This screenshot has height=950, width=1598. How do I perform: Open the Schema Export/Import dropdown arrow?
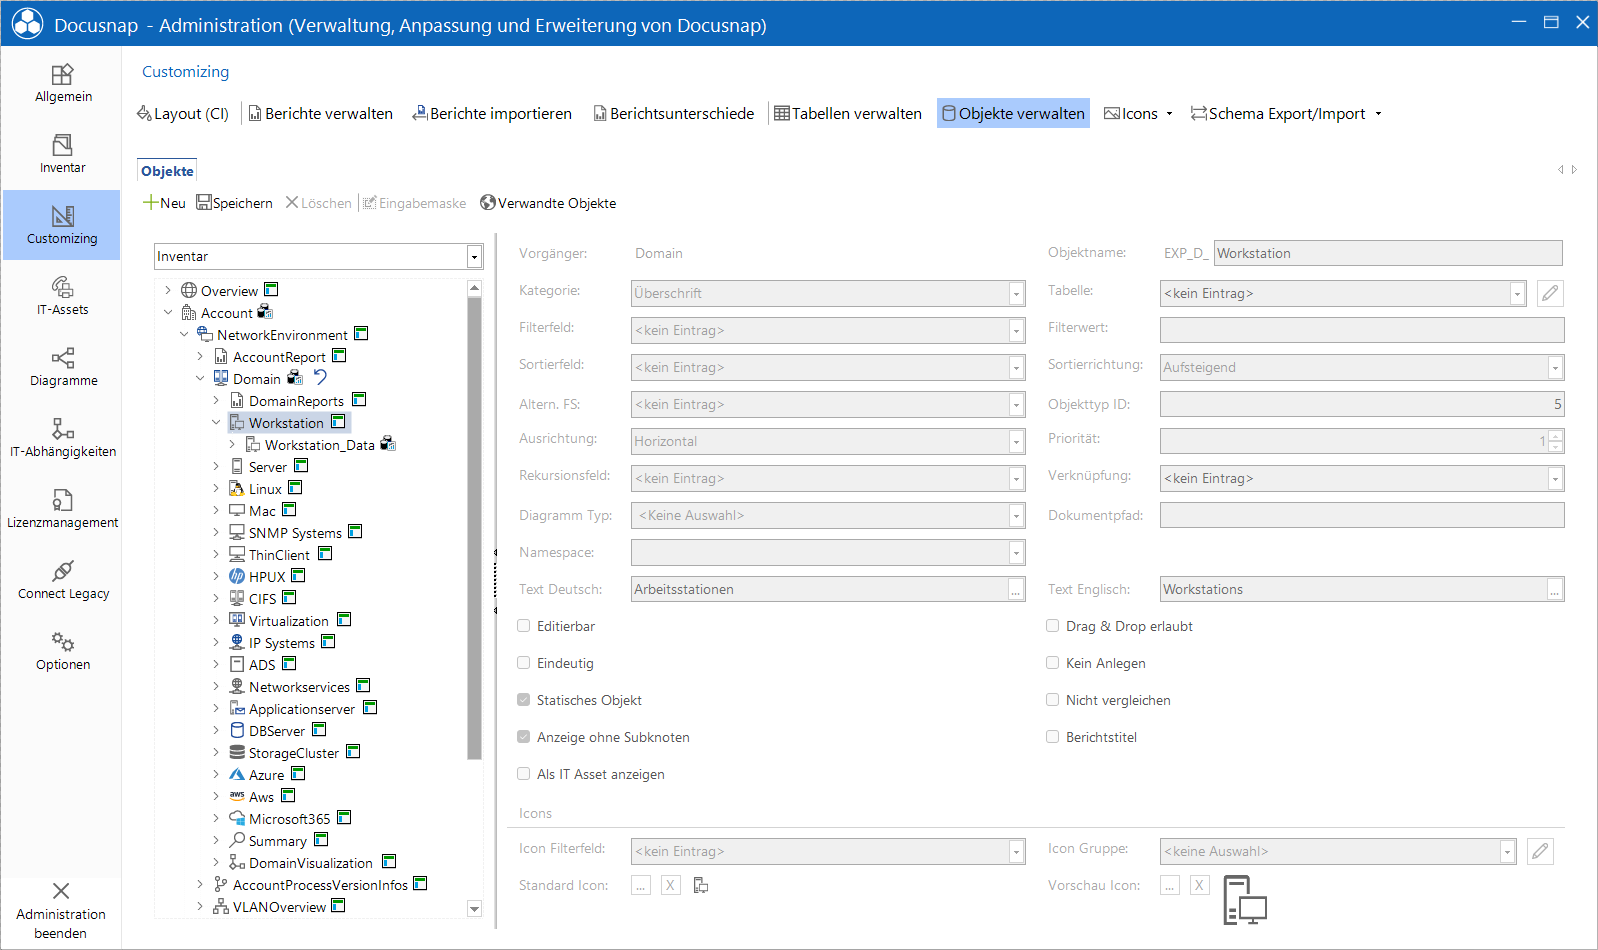click(1378, 114)
